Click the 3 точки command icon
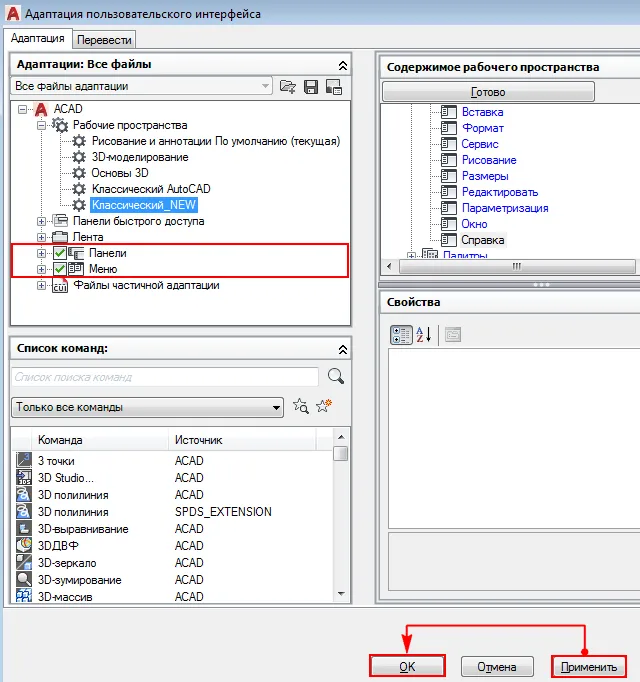Viewport: 640px width, 682px height. pyautogui.click(x=23, y=460)
